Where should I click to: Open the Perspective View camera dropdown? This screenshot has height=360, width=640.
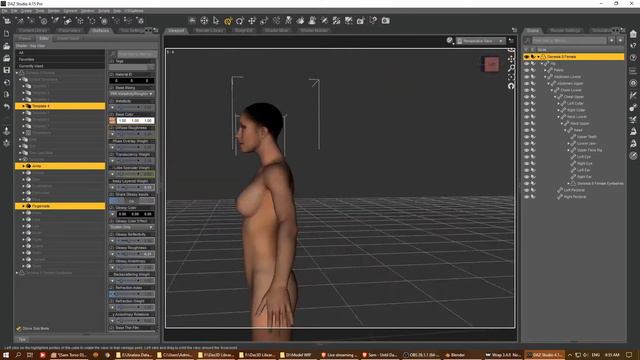coord(481,41)
